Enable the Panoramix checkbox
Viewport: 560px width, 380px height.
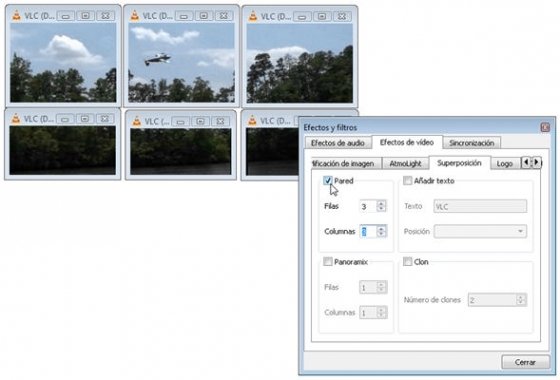[x=328, y=262]
